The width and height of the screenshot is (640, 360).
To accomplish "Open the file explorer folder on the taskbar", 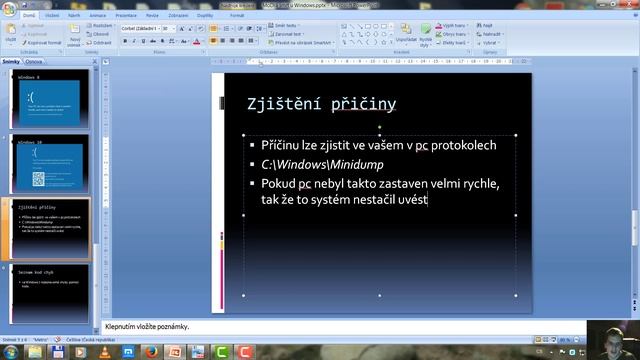I will [x=35, y=351].
